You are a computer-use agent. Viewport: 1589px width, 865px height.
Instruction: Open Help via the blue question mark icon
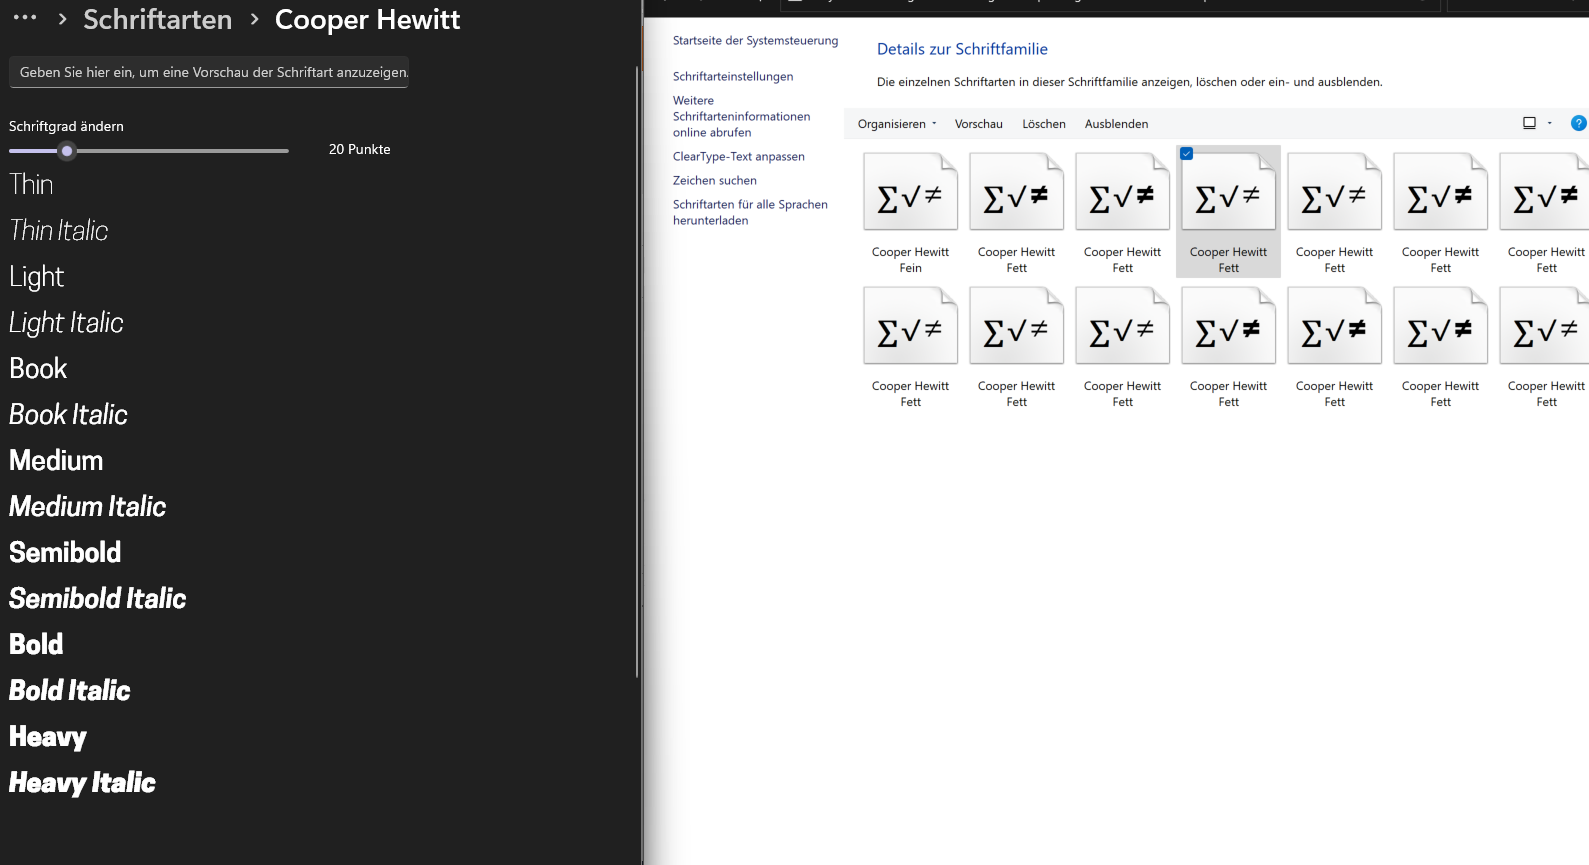pyautogui.click(x=1579, y=123)
